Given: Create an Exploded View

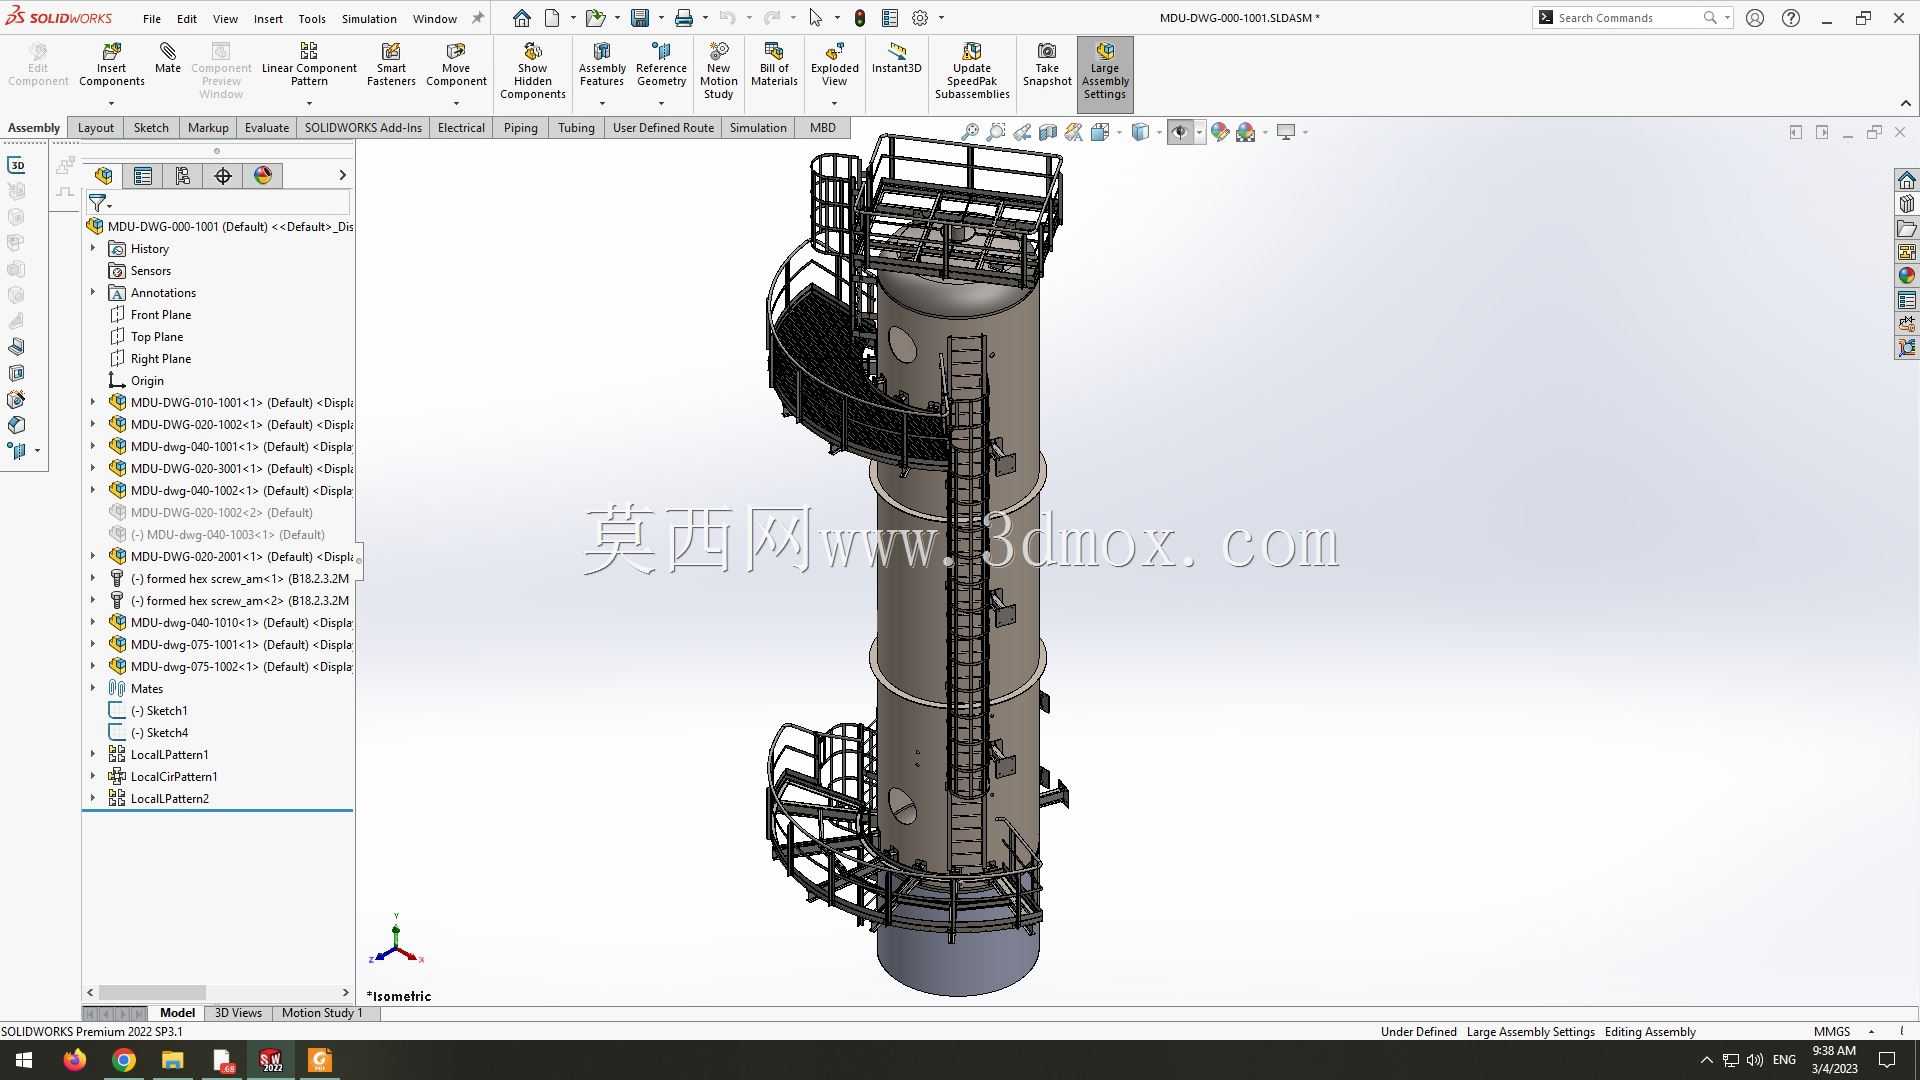Looking at the screenshot, I should (x=835, y=66).
